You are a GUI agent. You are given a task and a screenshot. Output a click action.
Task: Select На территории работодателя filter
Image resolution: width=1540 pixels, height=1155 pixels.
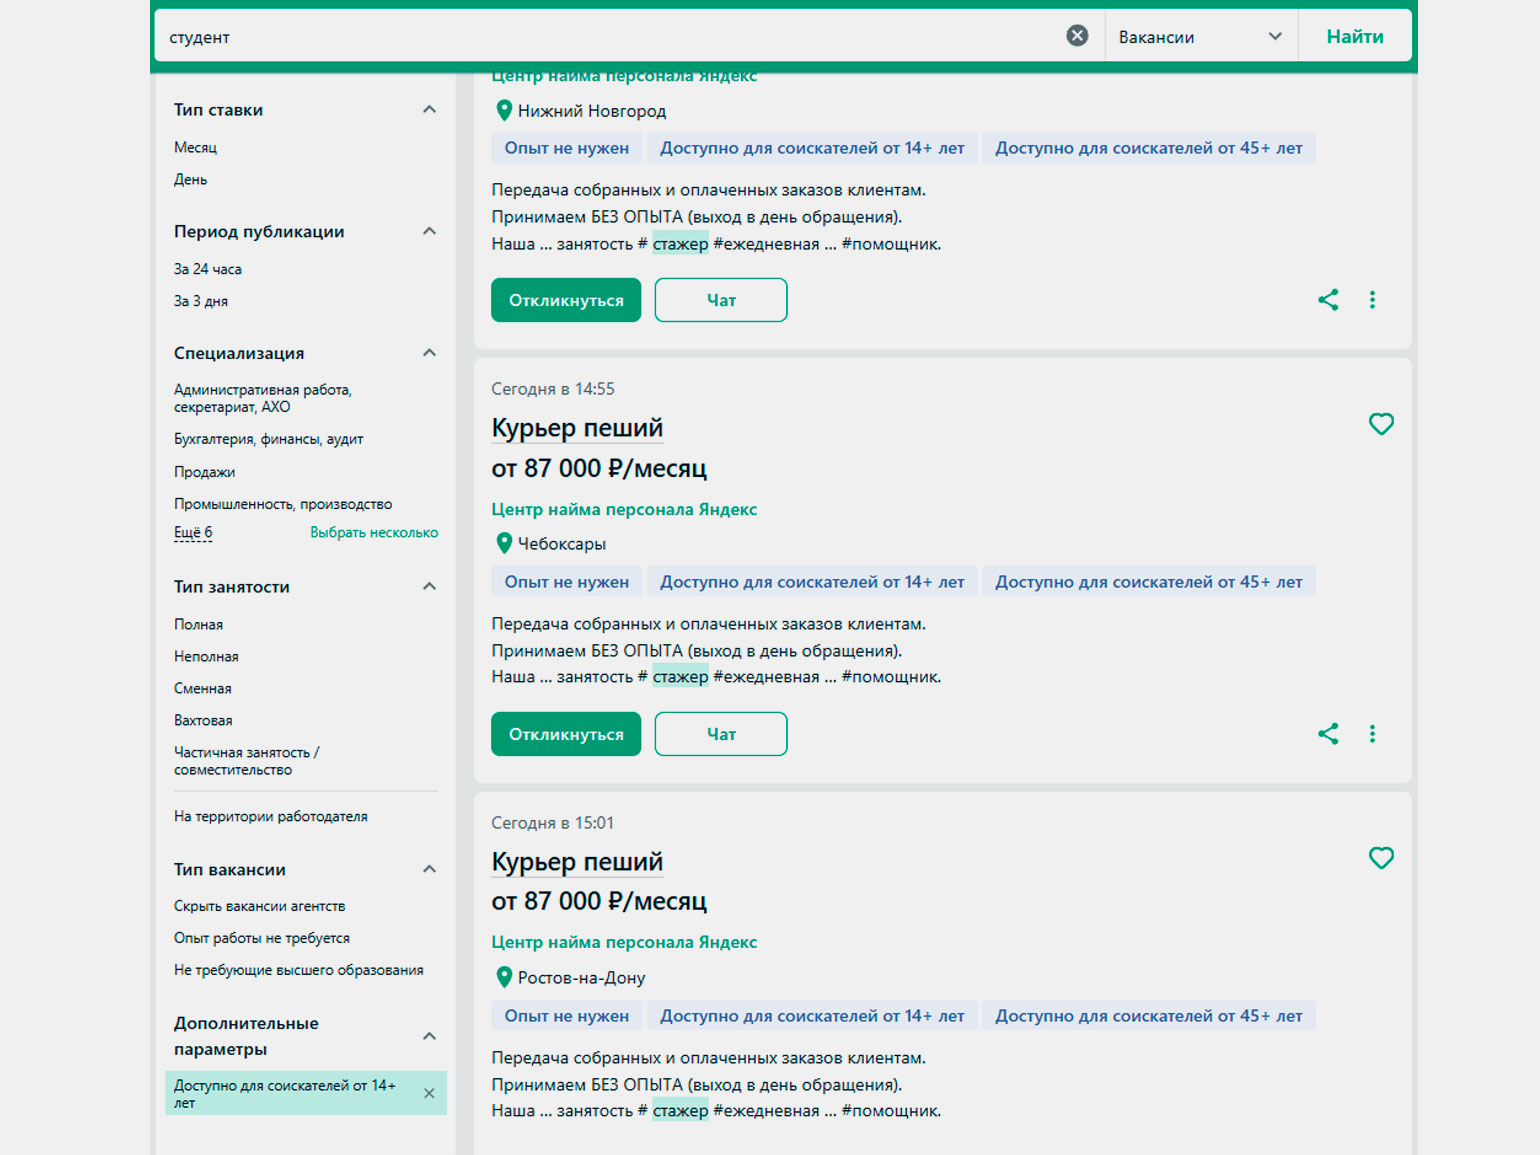pos(271,816)
